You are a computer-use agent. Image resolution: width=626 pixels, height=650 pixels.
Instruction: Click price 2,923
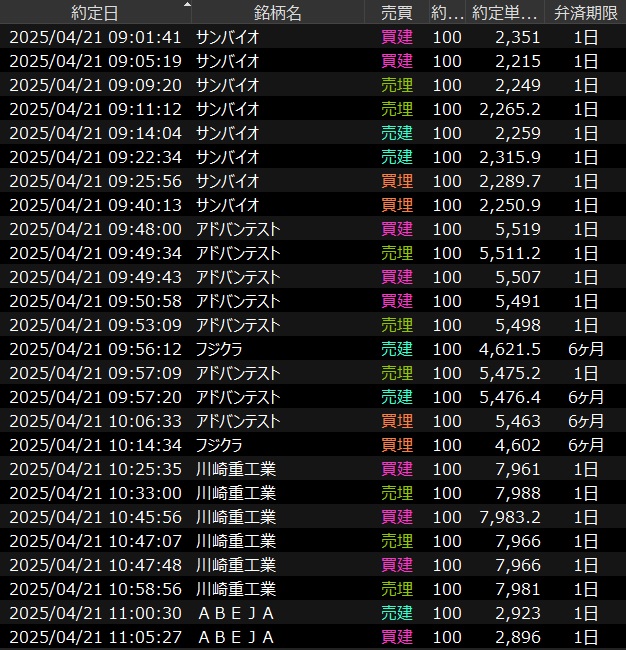point(518,614)
